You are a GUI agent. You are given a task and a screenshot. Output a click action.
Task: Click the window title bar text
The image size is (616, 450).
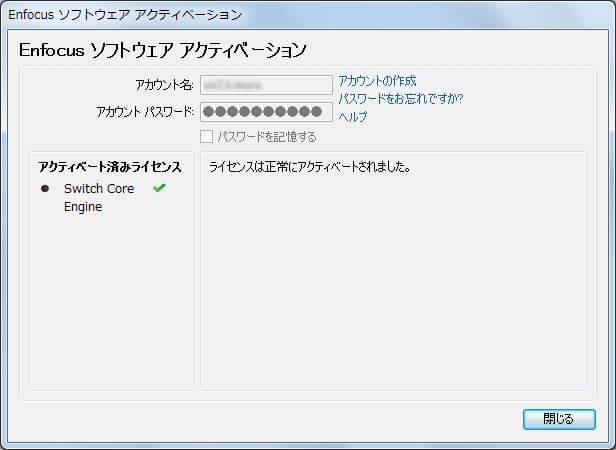(125, 15)
